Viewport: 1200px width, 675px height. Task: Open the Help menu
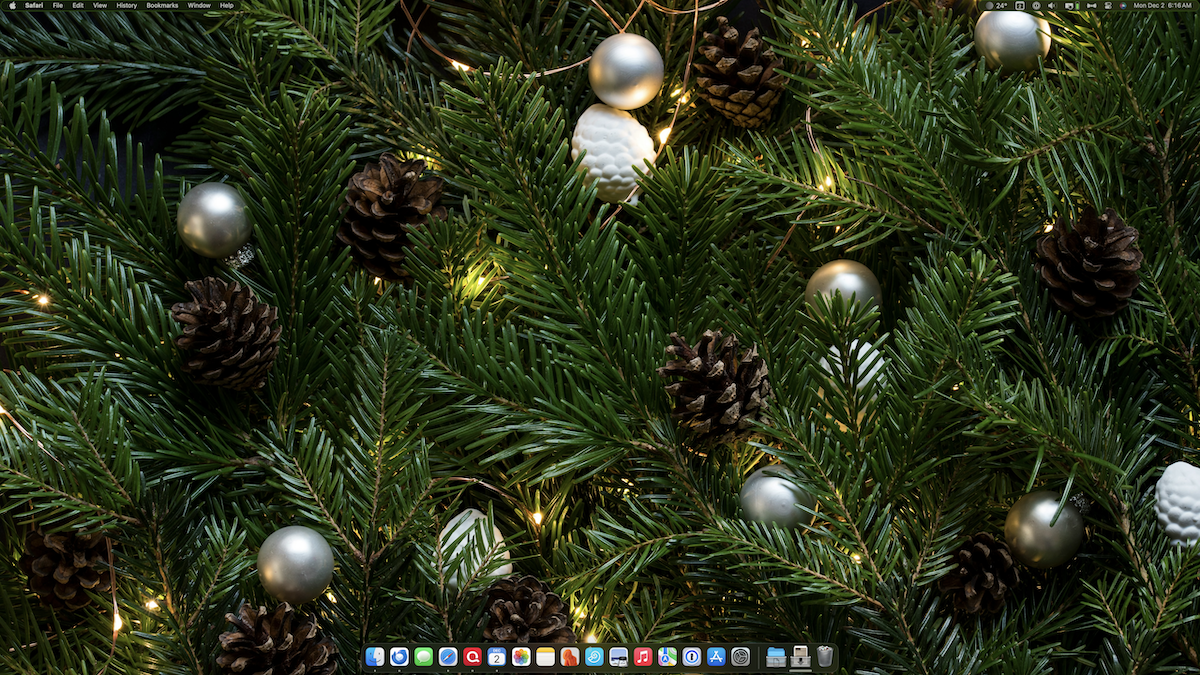coord(227,5)
